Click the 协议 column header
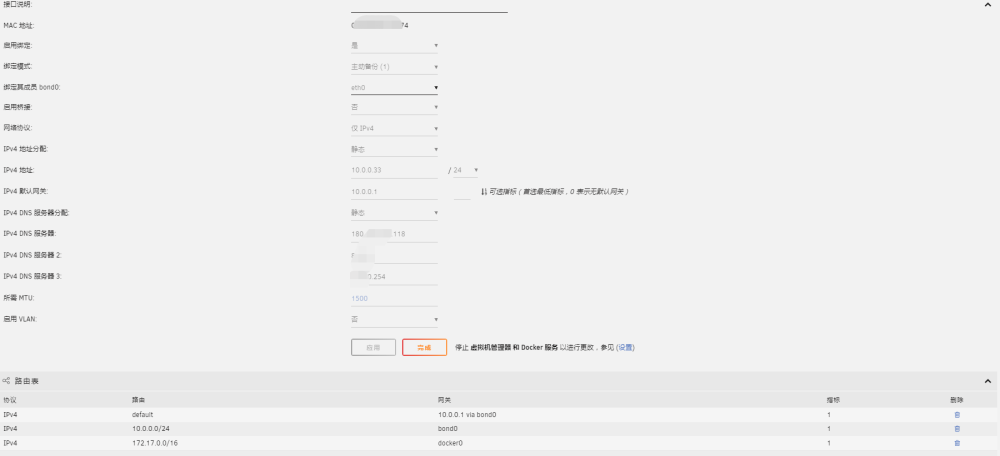Viewport: 1000px width, 456px height. [10, 400]
